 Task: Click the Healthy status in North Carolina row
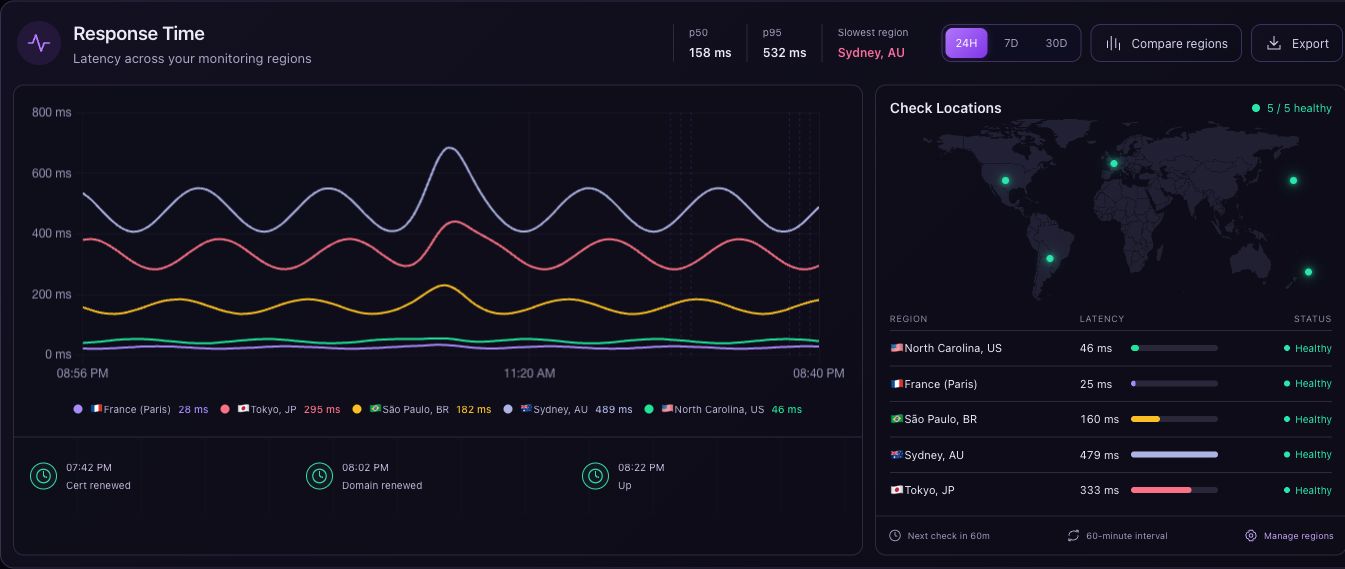tap(1308, 349)
